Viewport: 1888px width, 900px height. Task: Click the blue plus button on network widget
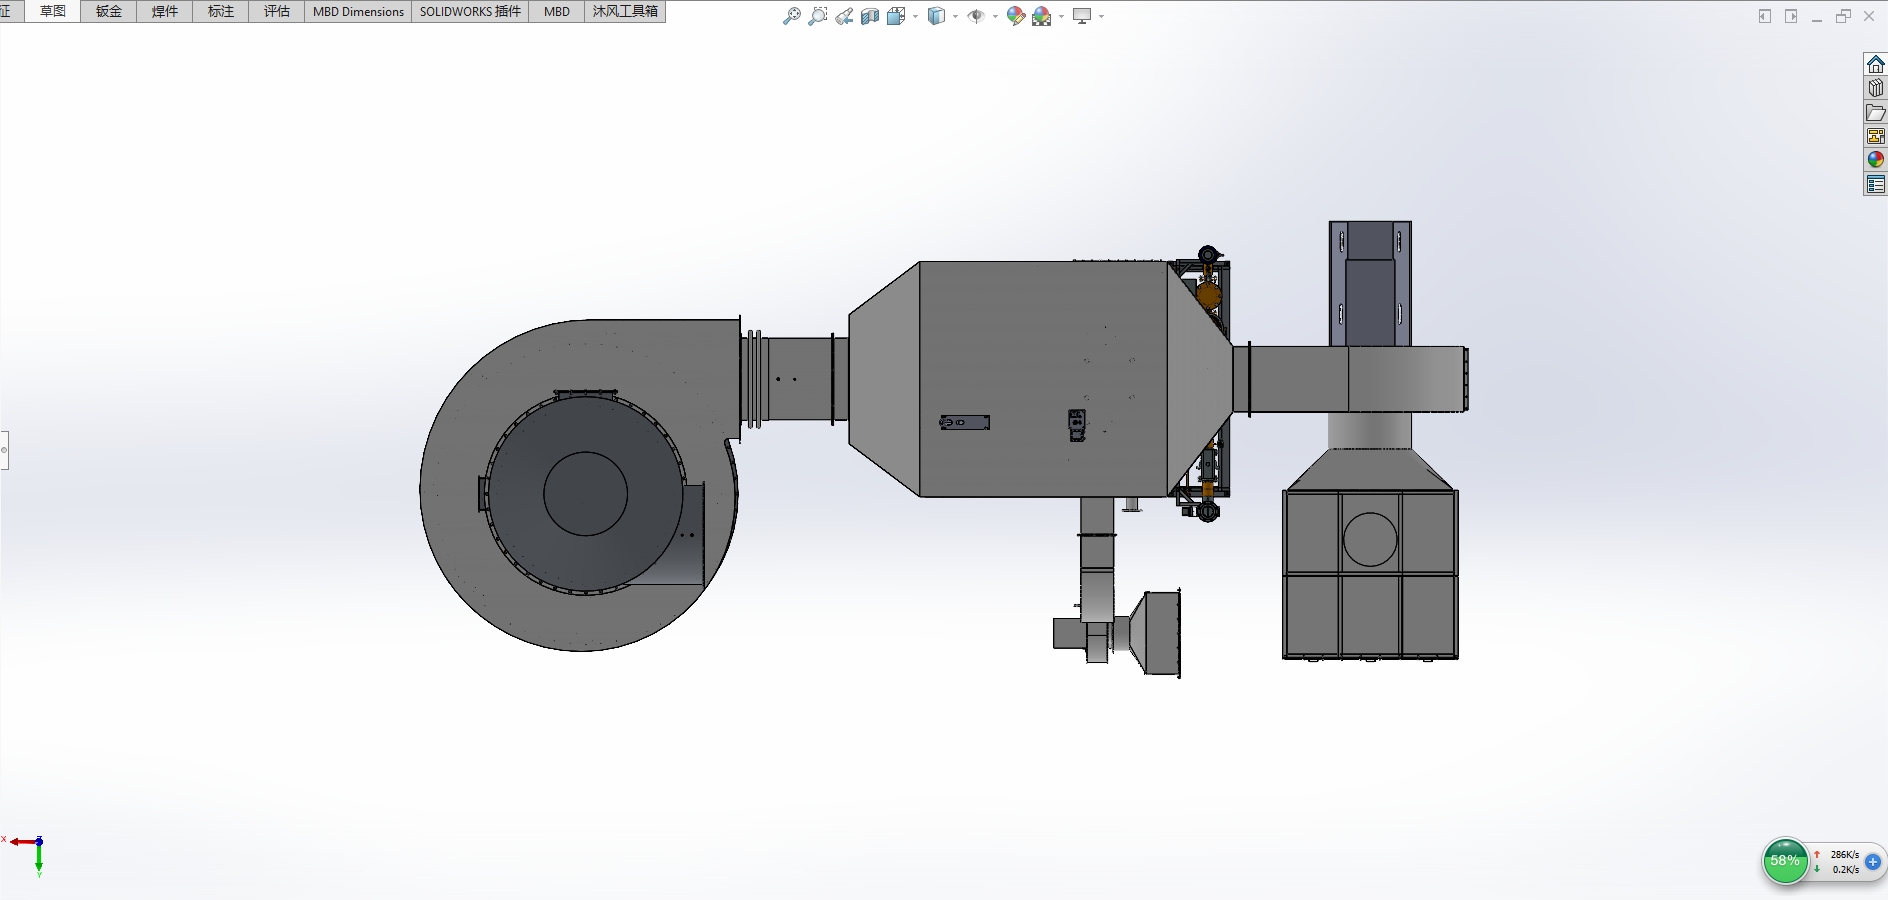click(1873, 862)
